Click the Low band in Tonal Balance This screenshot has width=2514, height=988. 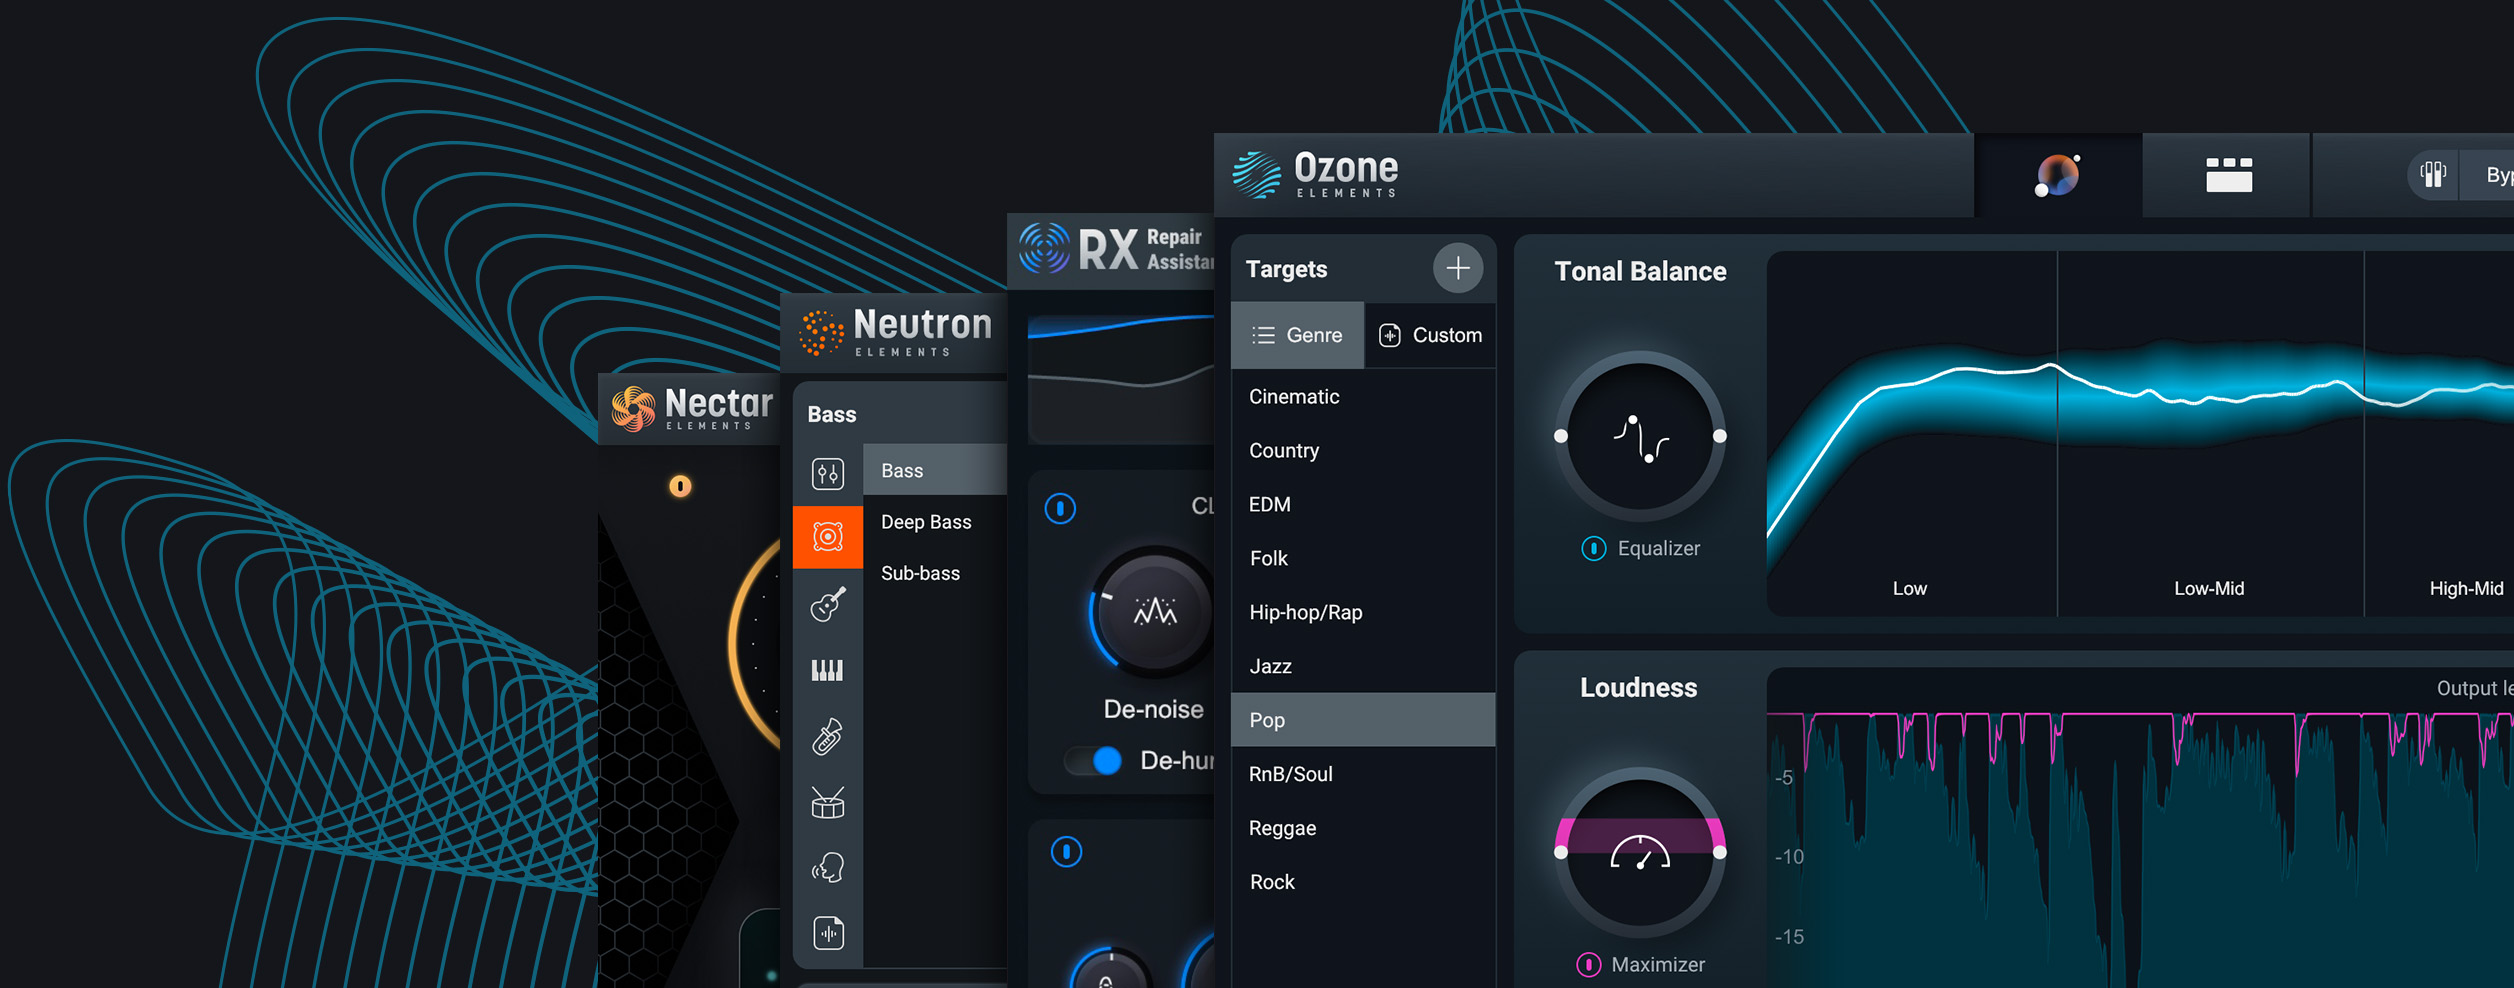[1911, 432]
